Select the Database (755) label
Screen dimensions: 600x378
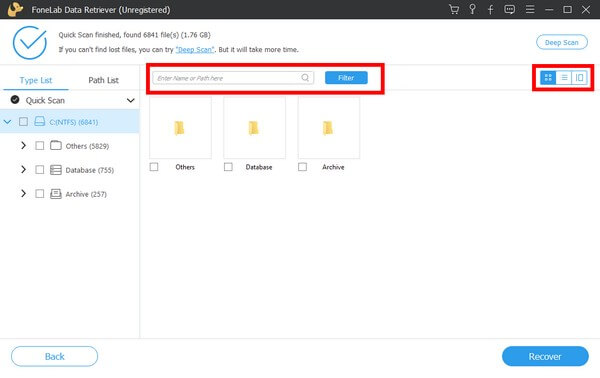coord(90,170)
